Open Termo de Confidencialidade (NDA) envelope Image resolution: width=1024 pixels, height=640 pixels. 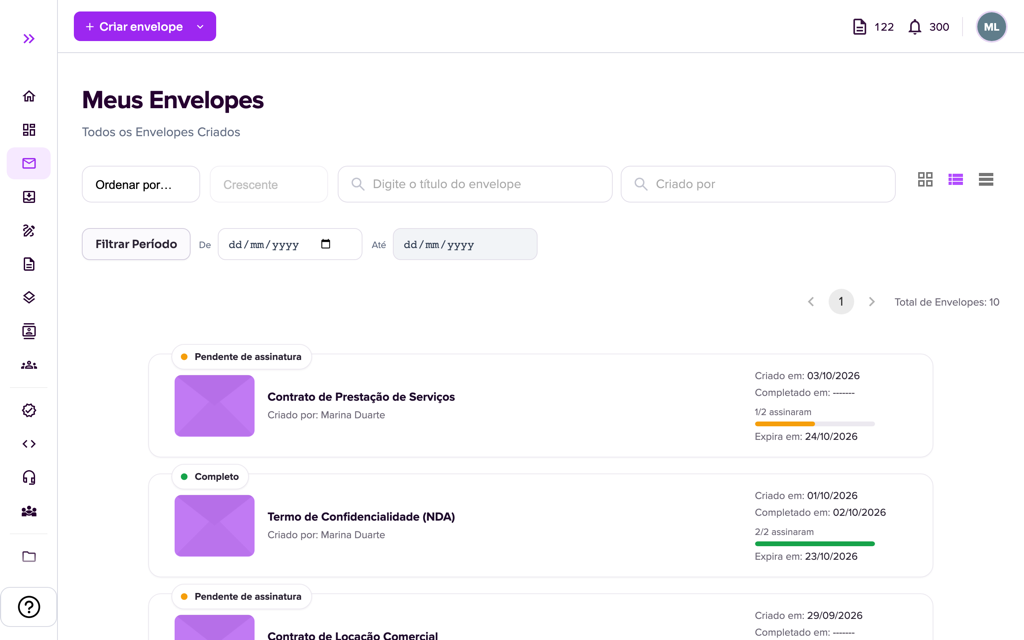coord(361,517)
